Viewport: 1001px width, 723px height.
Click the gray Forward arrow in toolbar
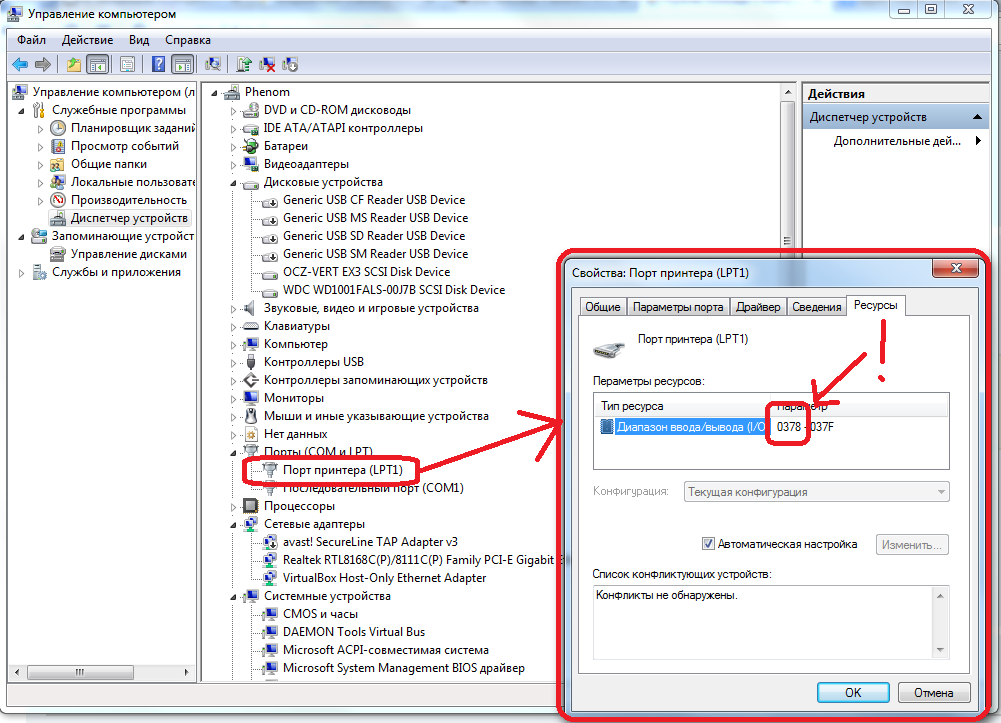pos(43,64)
